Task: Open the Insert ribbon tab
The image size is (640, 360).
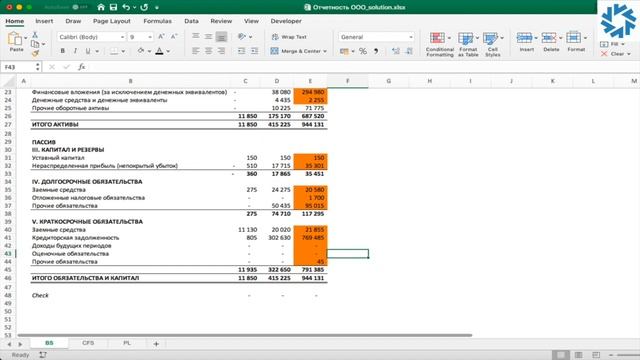Action: click(44, 21)
